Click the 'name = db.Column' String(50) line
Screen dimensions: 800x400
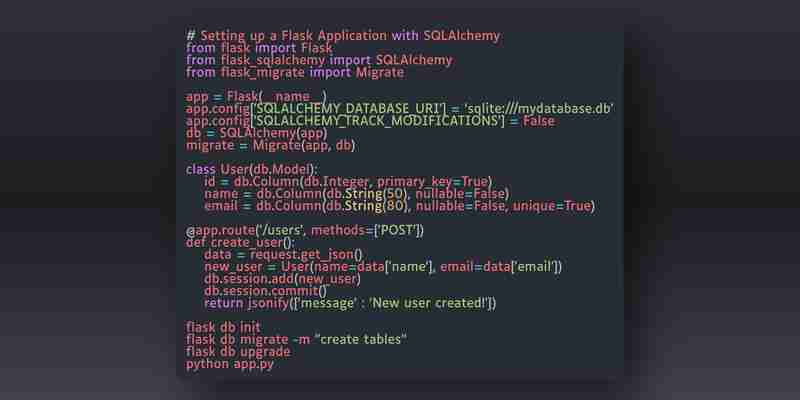[357, 194]
